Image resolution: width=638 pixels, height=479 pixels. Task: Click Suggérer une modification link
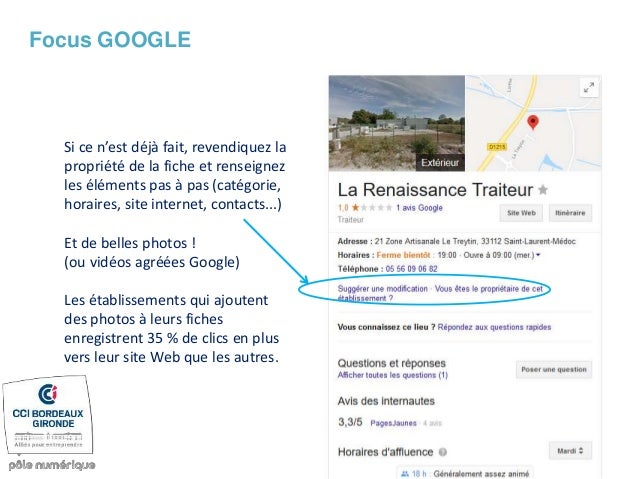coord(382,289)
